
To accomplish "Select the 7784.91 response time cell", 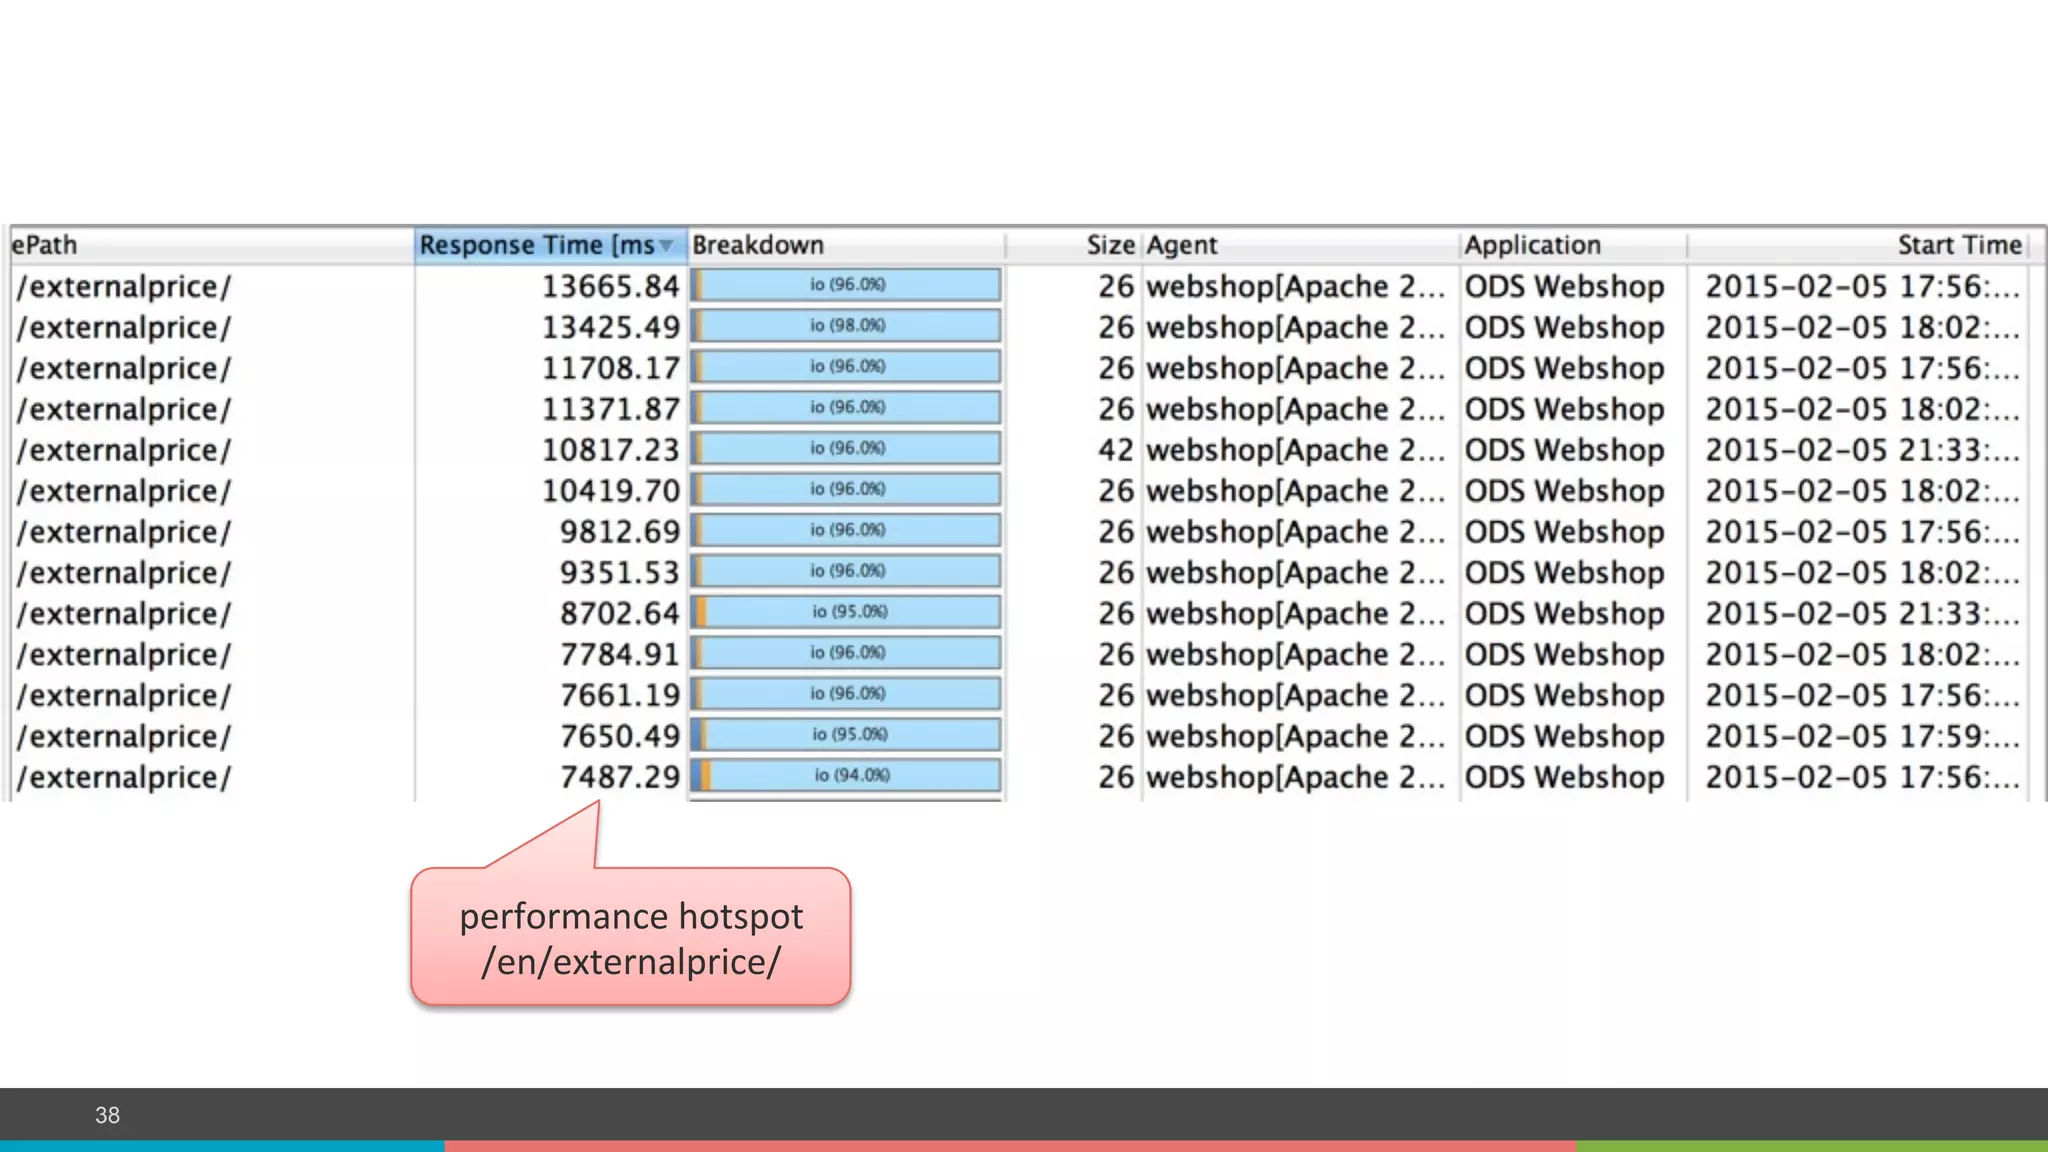I will pos(620,654).
